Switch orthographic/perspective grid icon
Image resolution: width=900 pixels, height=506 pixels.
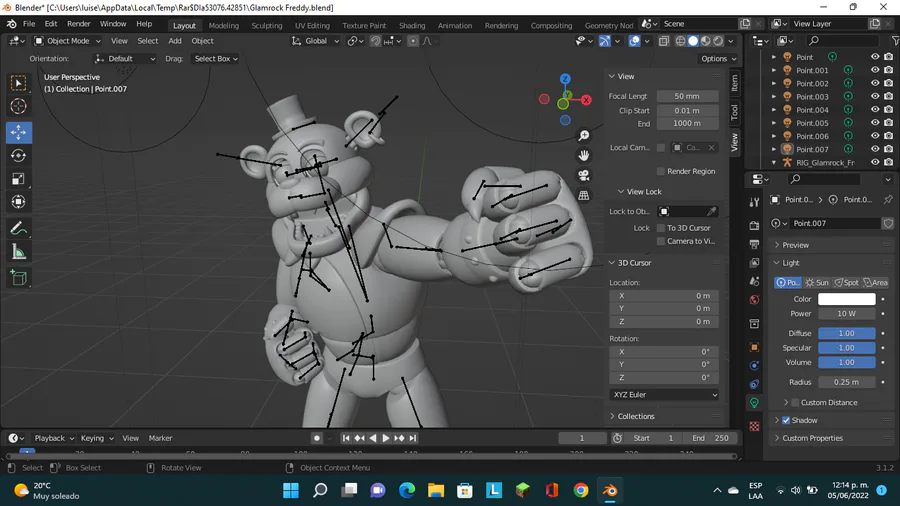point(584,195)
